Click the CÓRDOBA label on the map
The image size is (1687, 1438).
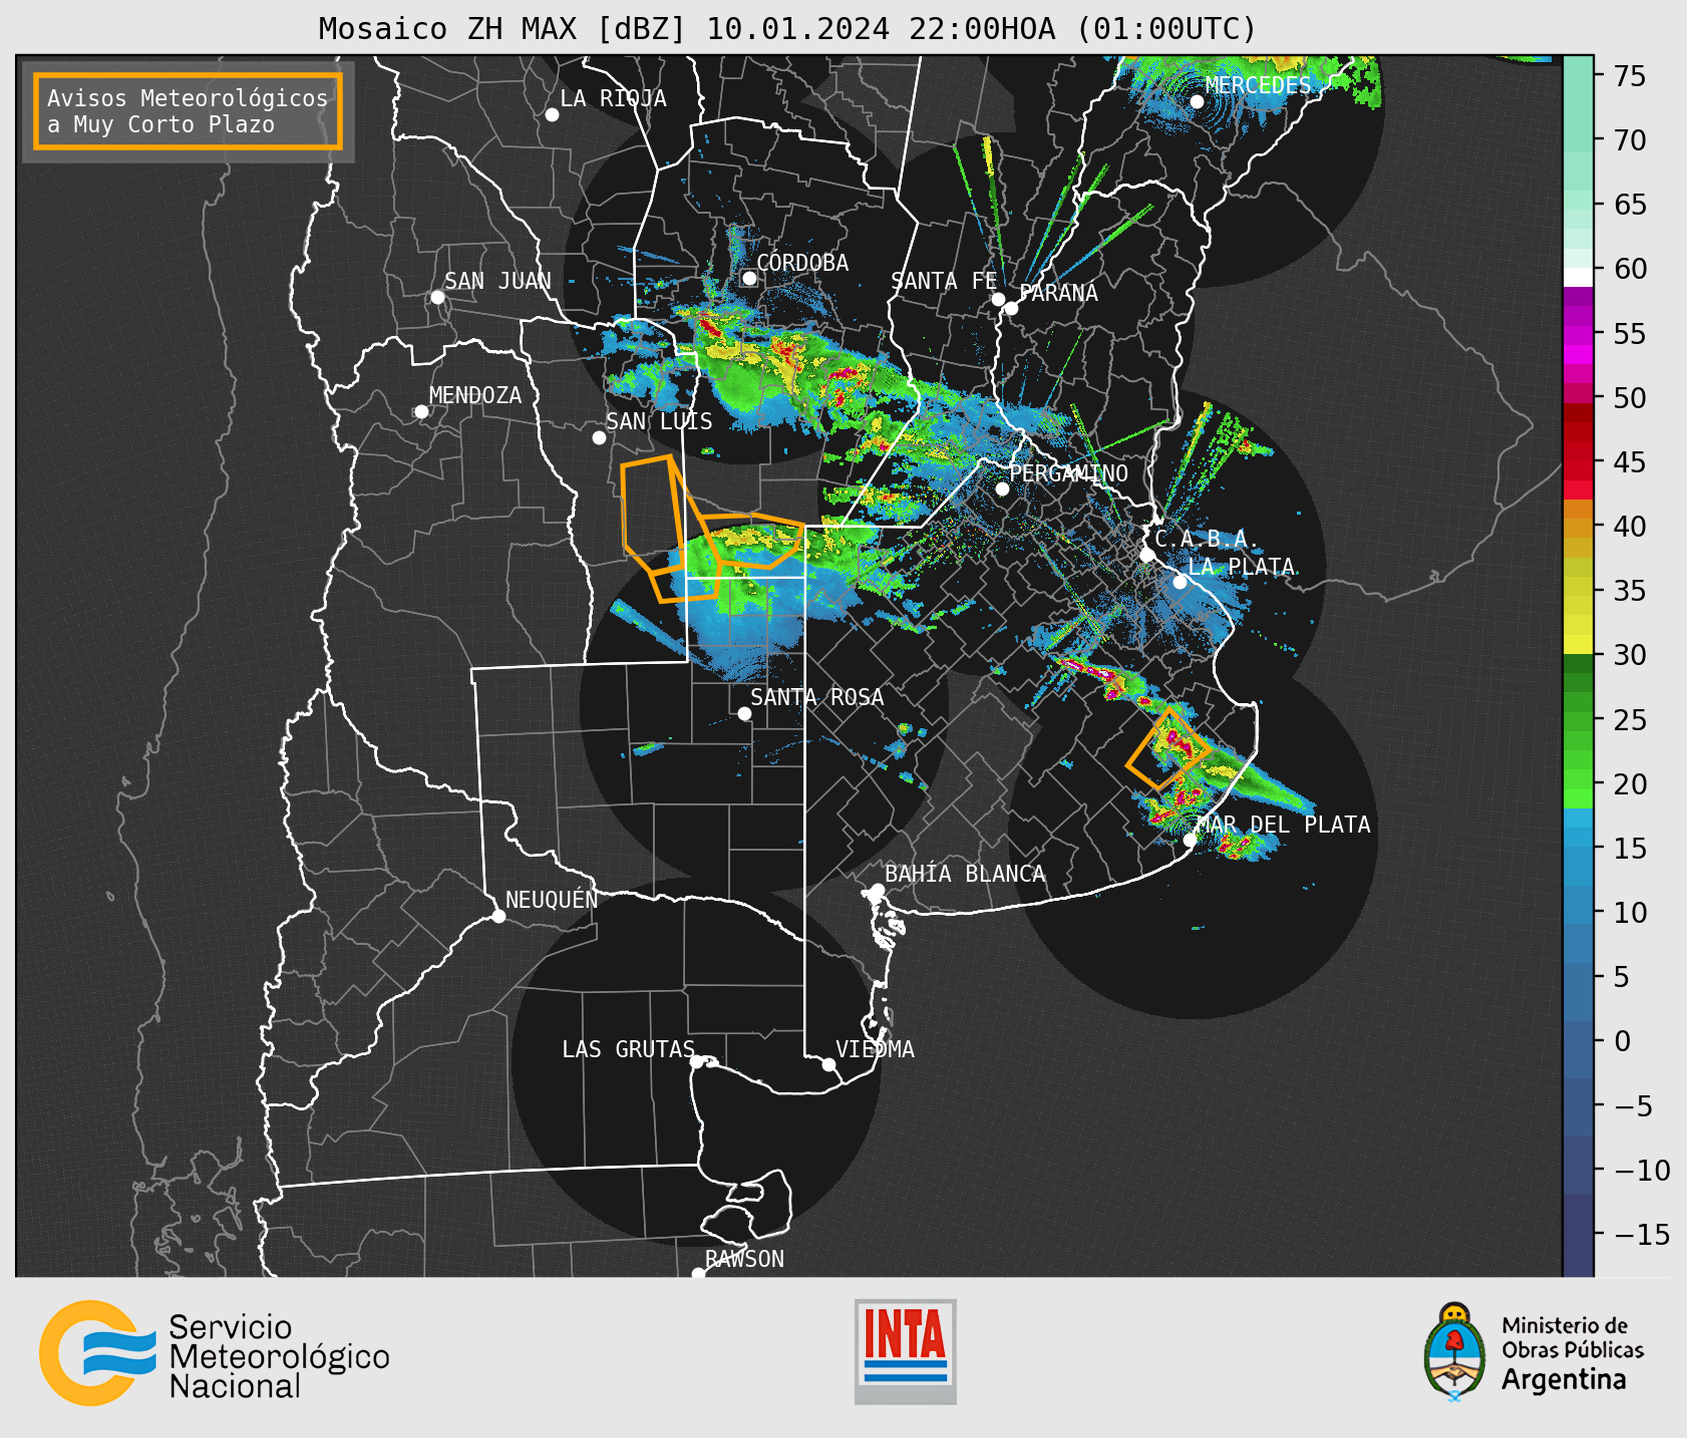click(802, 263)
